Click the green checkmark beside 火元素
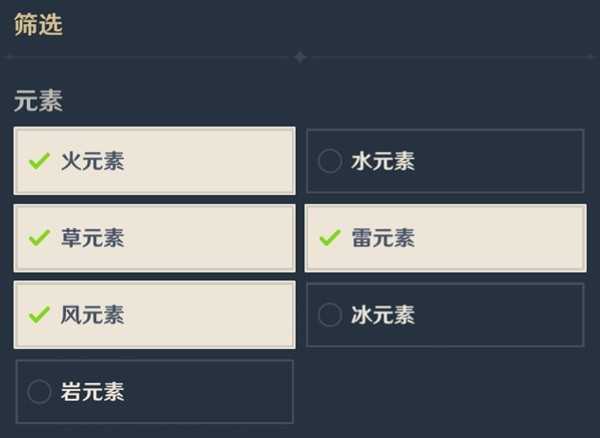 (x=39, y=161)
